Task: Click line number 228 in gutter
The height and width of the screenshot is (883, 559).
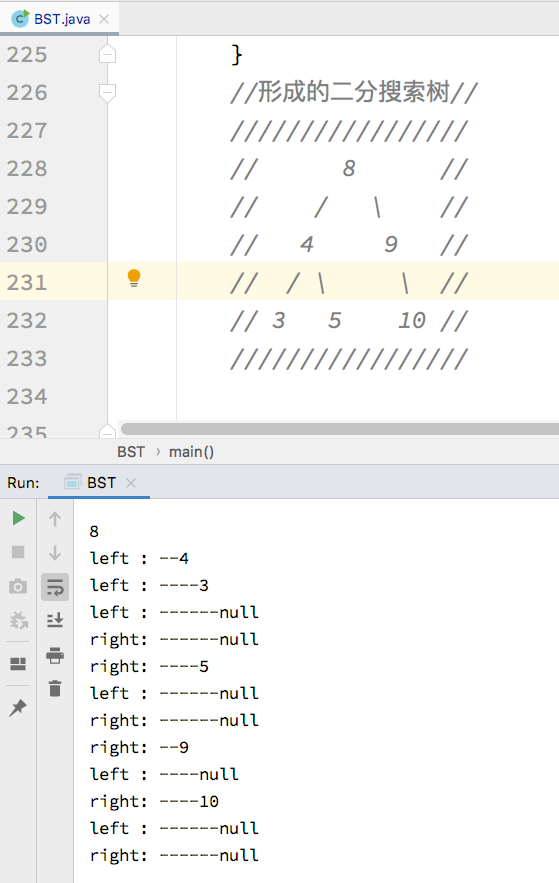Action: pyautogui.click(x=27, y=168)
